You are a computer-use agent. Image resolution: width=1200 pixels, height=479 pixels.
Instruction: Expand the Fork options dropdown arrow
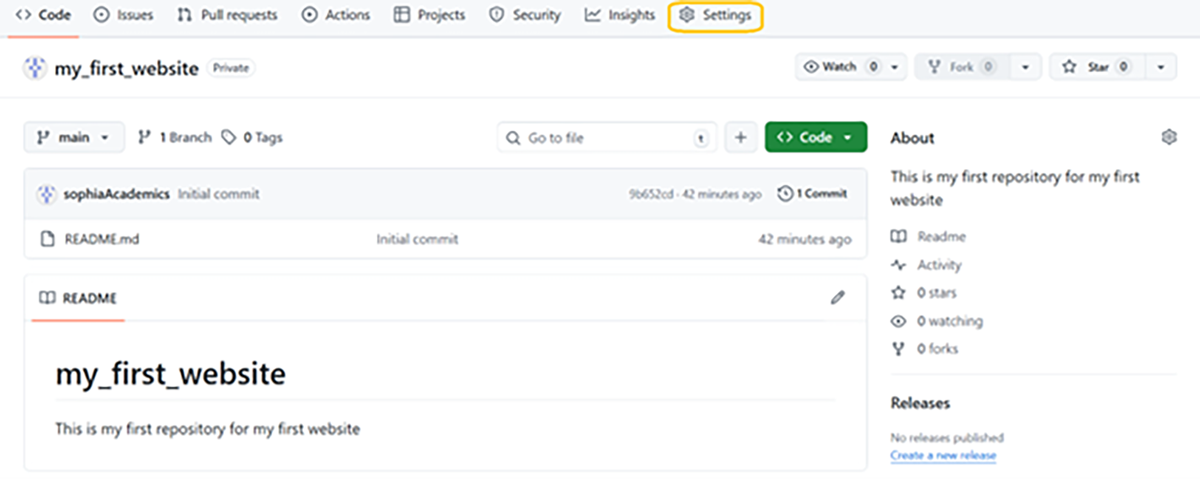coord(1025,67)
